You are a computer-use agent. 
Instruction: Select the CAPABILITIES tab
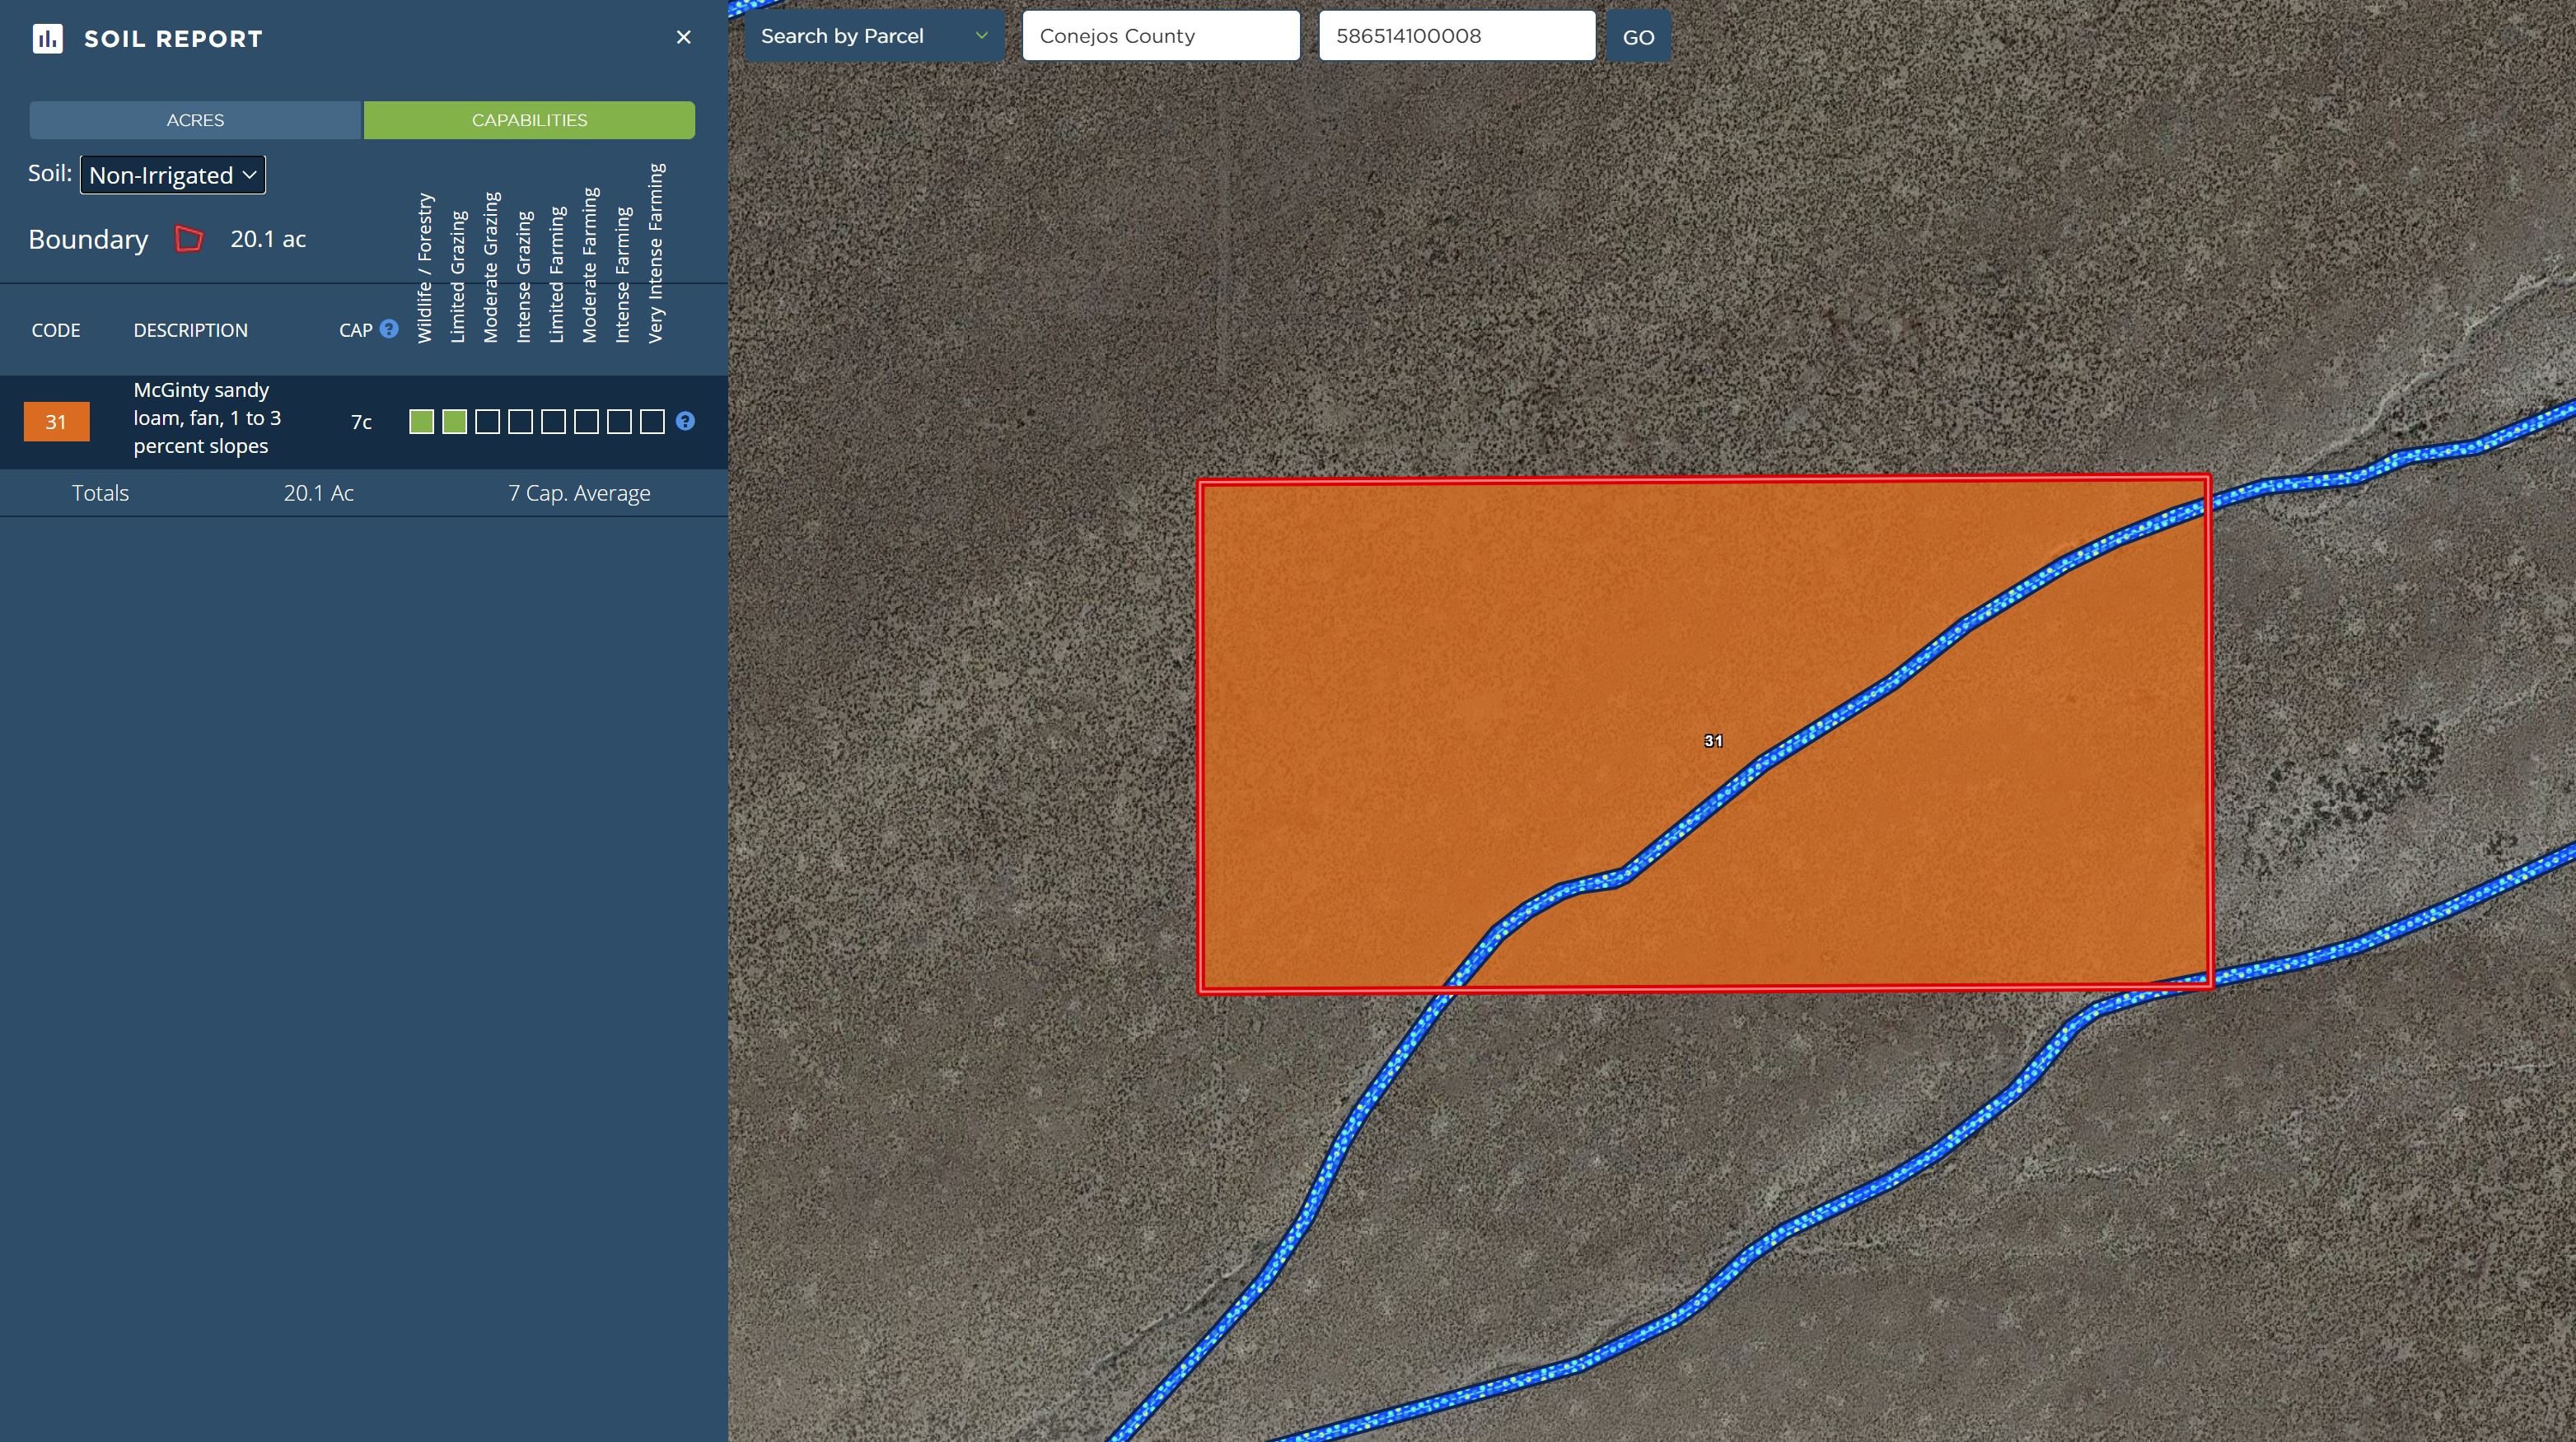pyautogui.click(x=529, y=120)
